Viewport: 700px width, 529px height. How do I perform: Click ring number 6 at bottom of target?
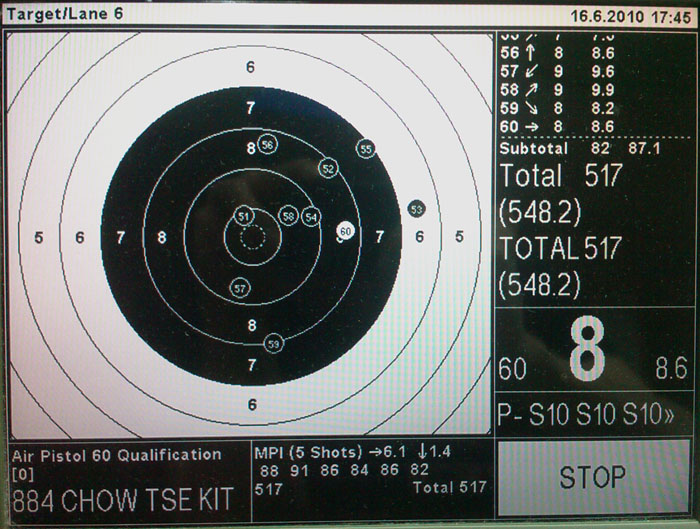point(252,404)
